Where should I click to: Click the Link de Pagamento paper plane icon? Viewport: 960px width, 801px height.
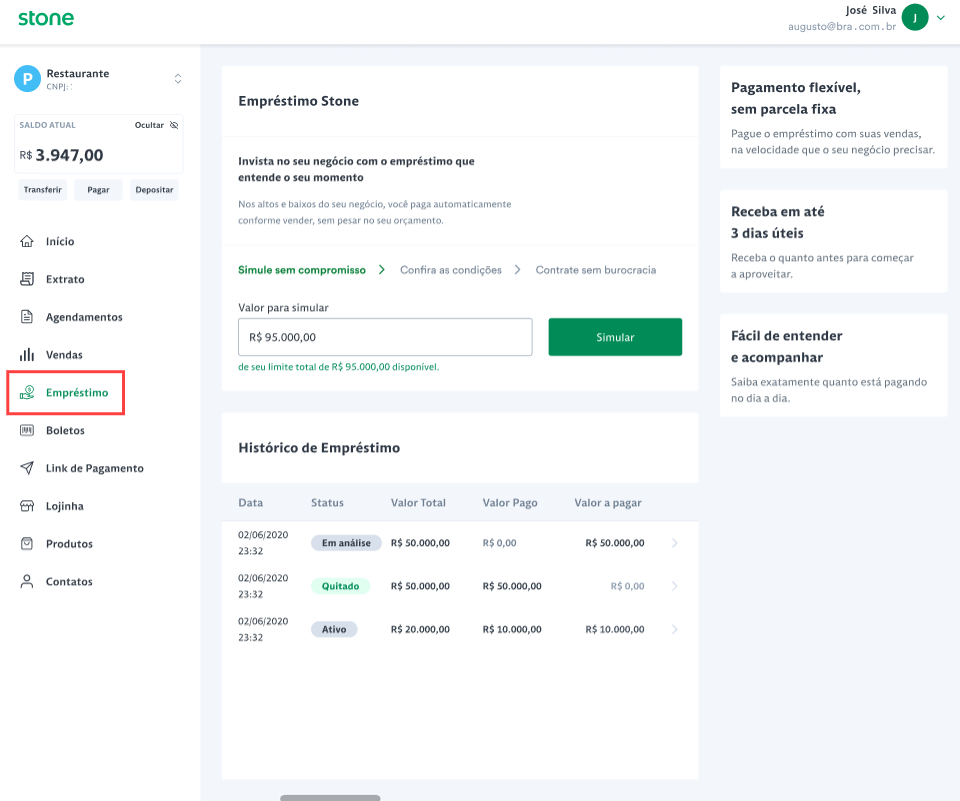27,468
